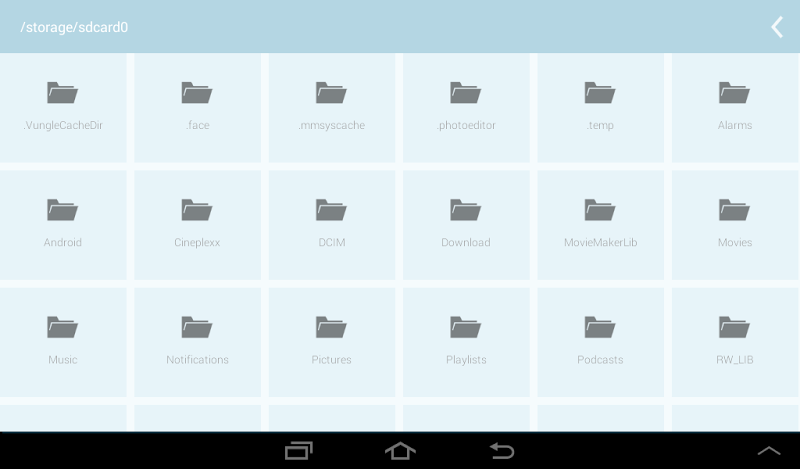Open the .photoeditor folder icon
Viewport: 800px width, 469px height.
465,93
